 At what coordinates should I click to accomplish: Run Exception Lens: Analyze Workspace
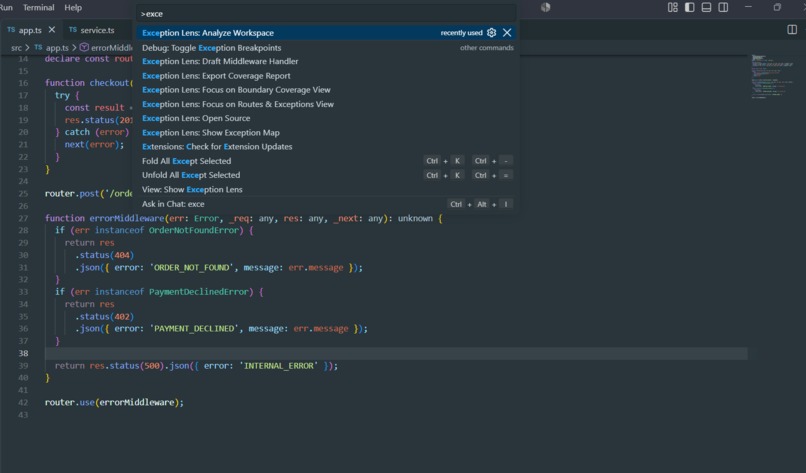click(x=327, y=32)
